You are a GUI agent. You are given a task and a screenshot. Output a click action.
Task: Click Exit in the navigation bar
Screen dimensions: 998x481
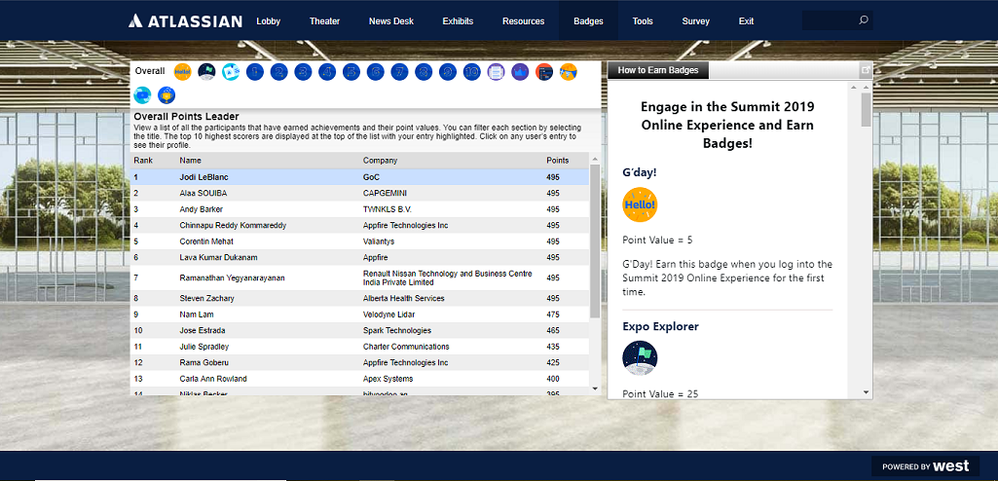pos(747,21)
